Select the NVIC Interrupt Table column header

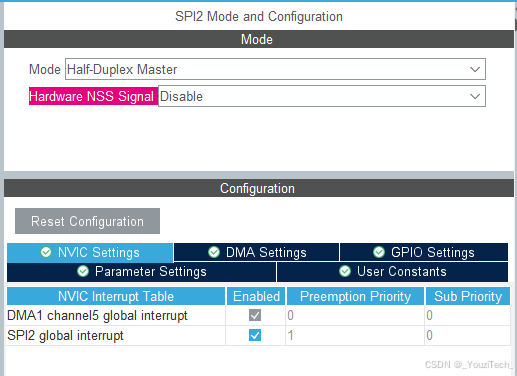[x=116, y=296]
